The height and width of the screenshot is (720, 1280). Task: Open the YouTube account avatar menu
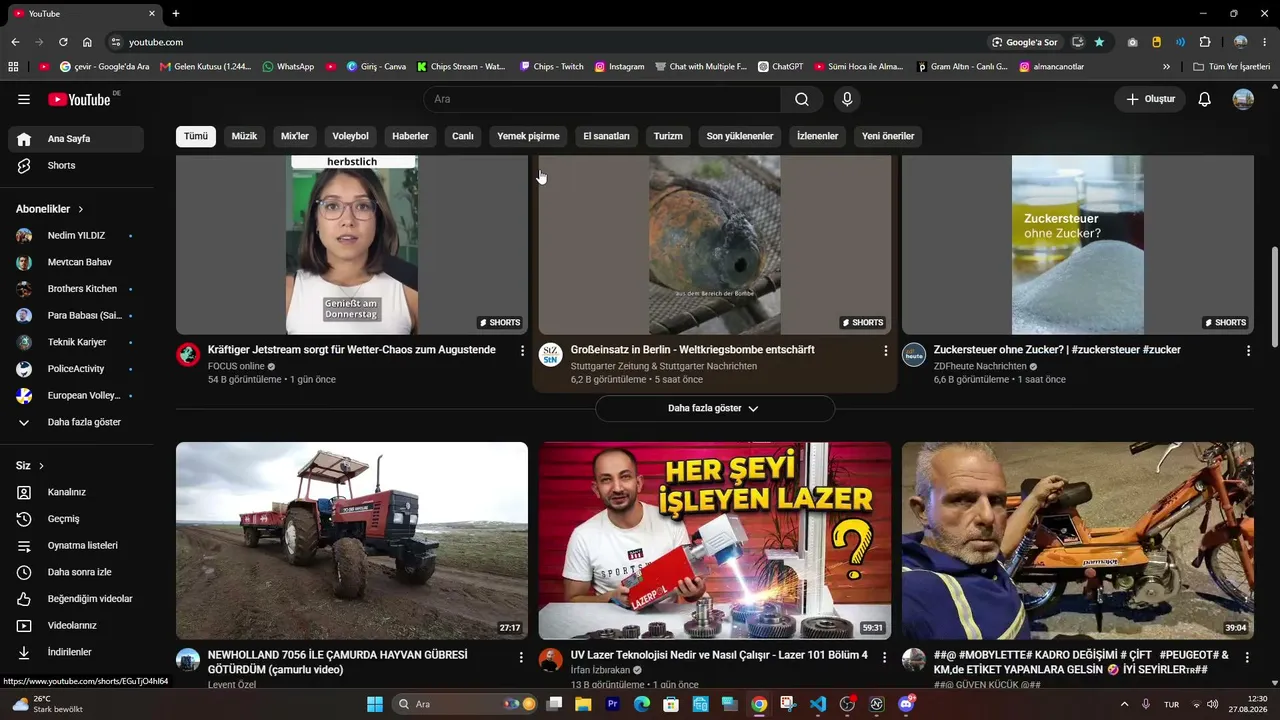(1243, 99)
